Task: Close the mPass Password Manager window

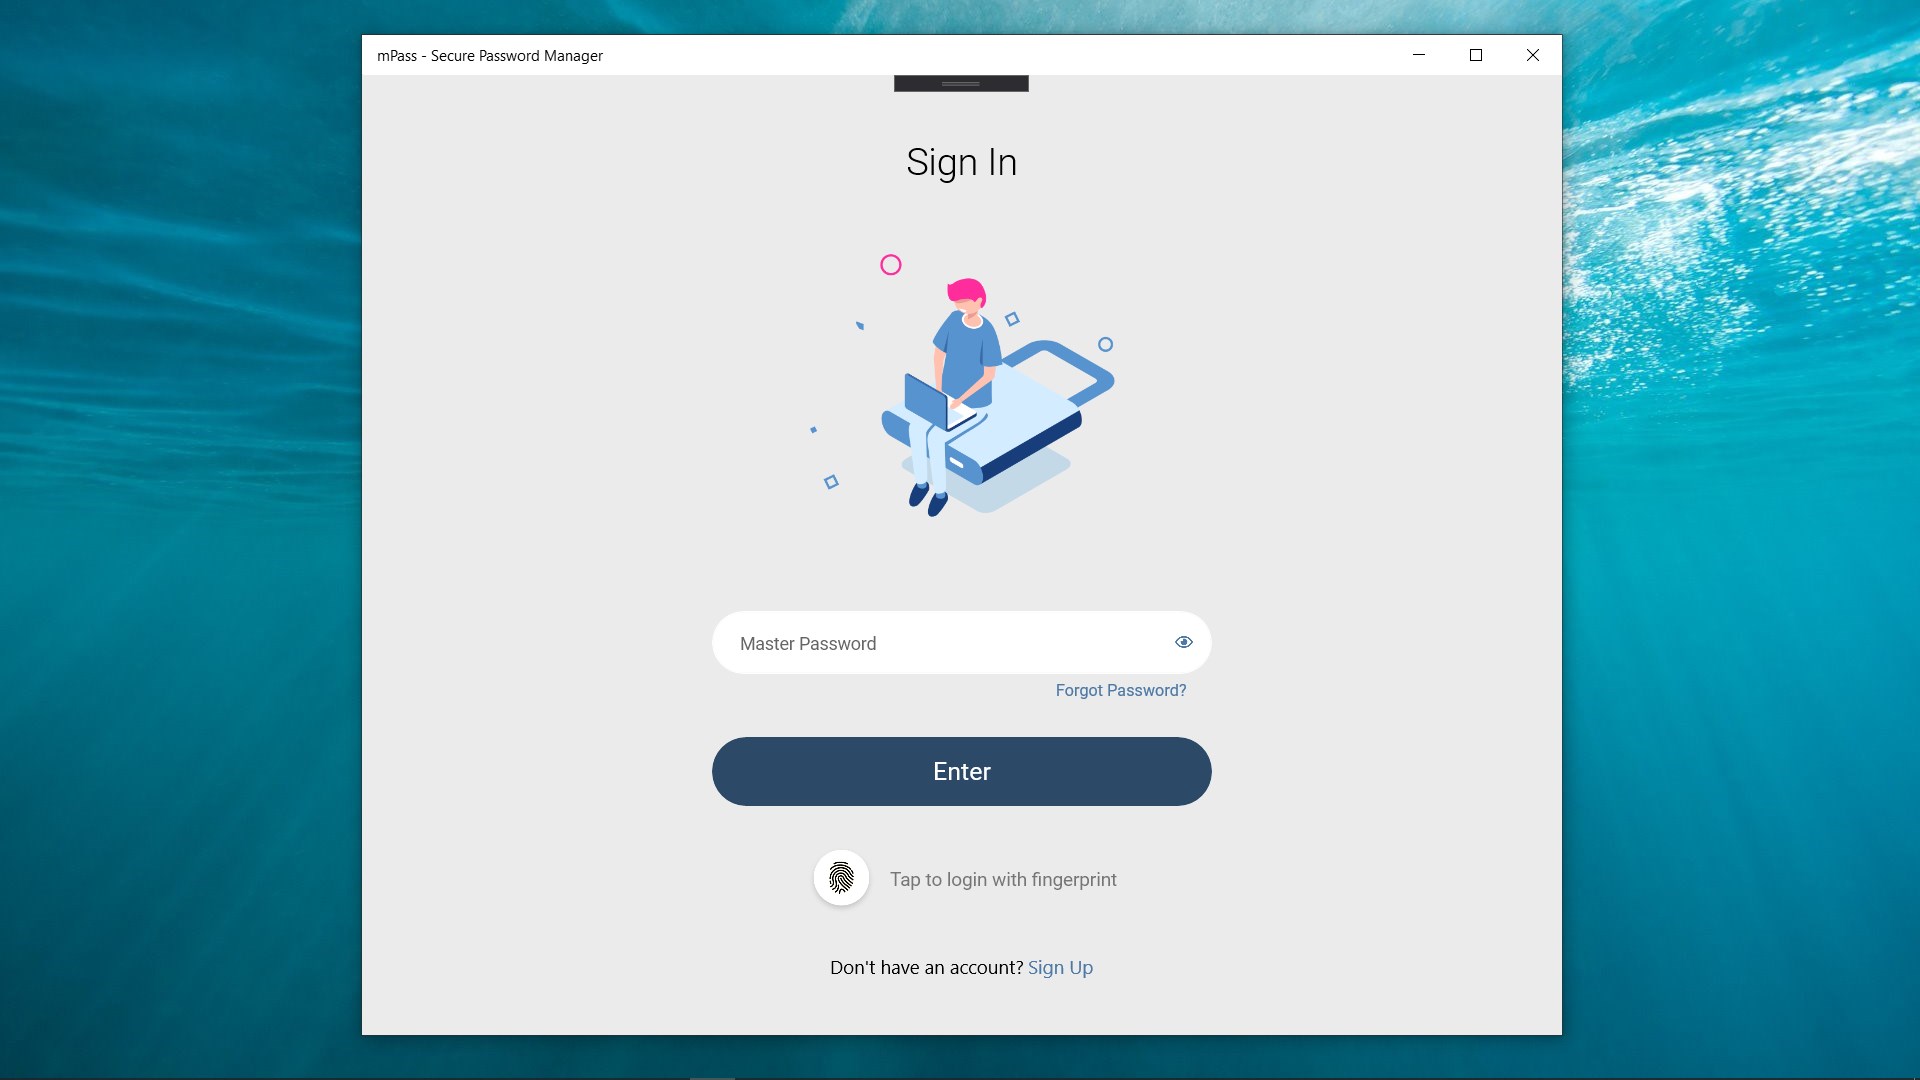Action: tap(1532, 55)
